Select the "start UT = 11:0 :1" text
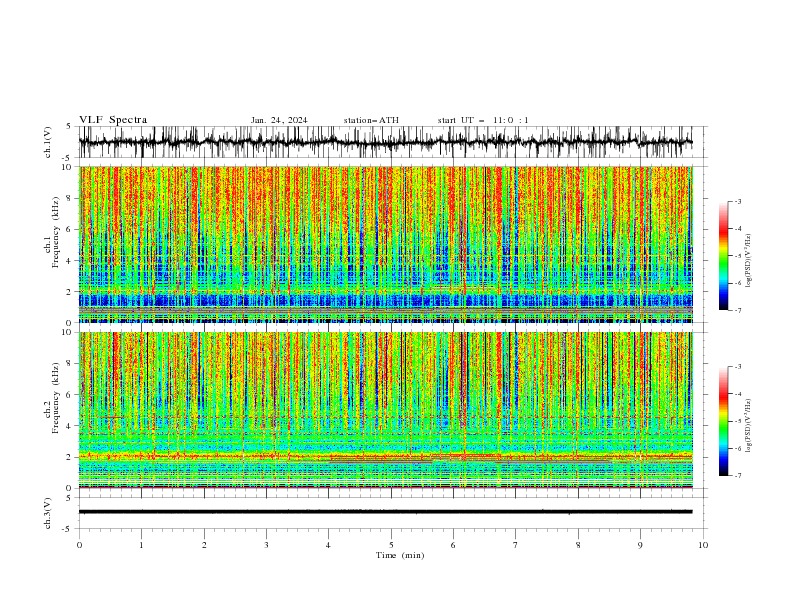The width and height of the screenshot is (792, 612). tap(483, 120)
